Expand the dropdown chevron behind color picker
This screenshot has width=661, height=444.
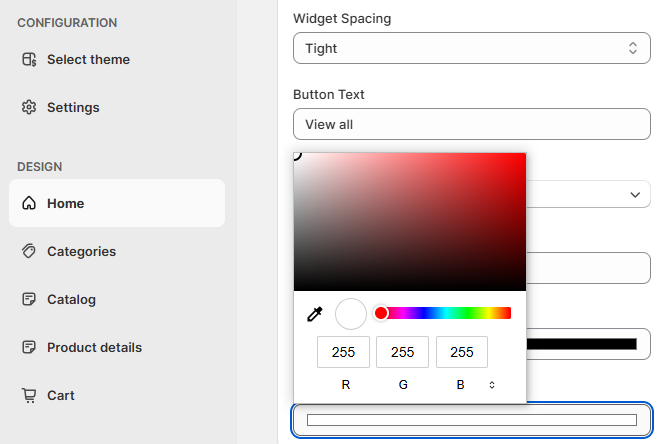[635, 194]
